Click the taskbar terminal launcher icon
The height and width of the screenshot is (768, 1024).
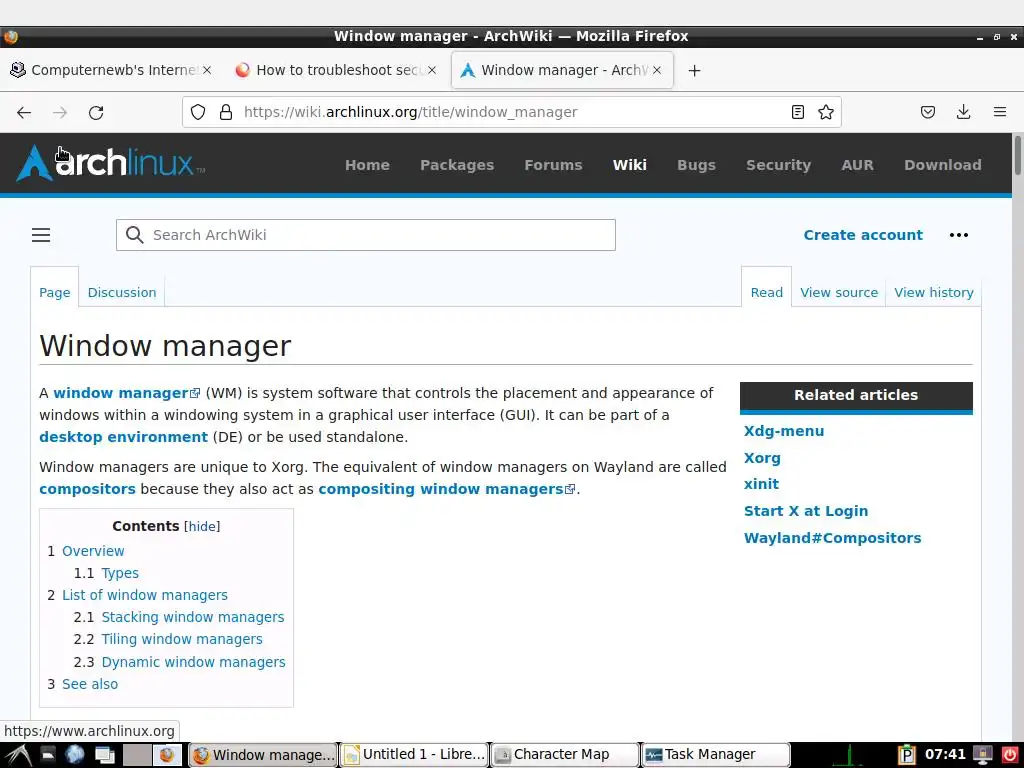48,755
